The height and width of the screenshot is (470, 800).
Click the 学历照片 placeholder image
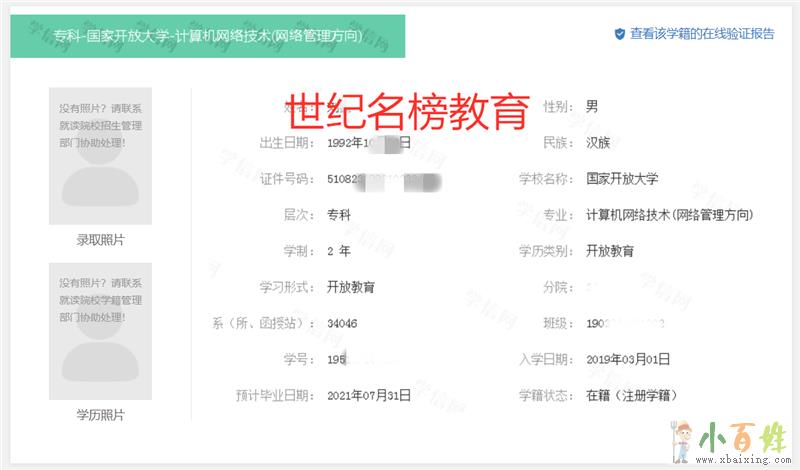coord(101,330)
